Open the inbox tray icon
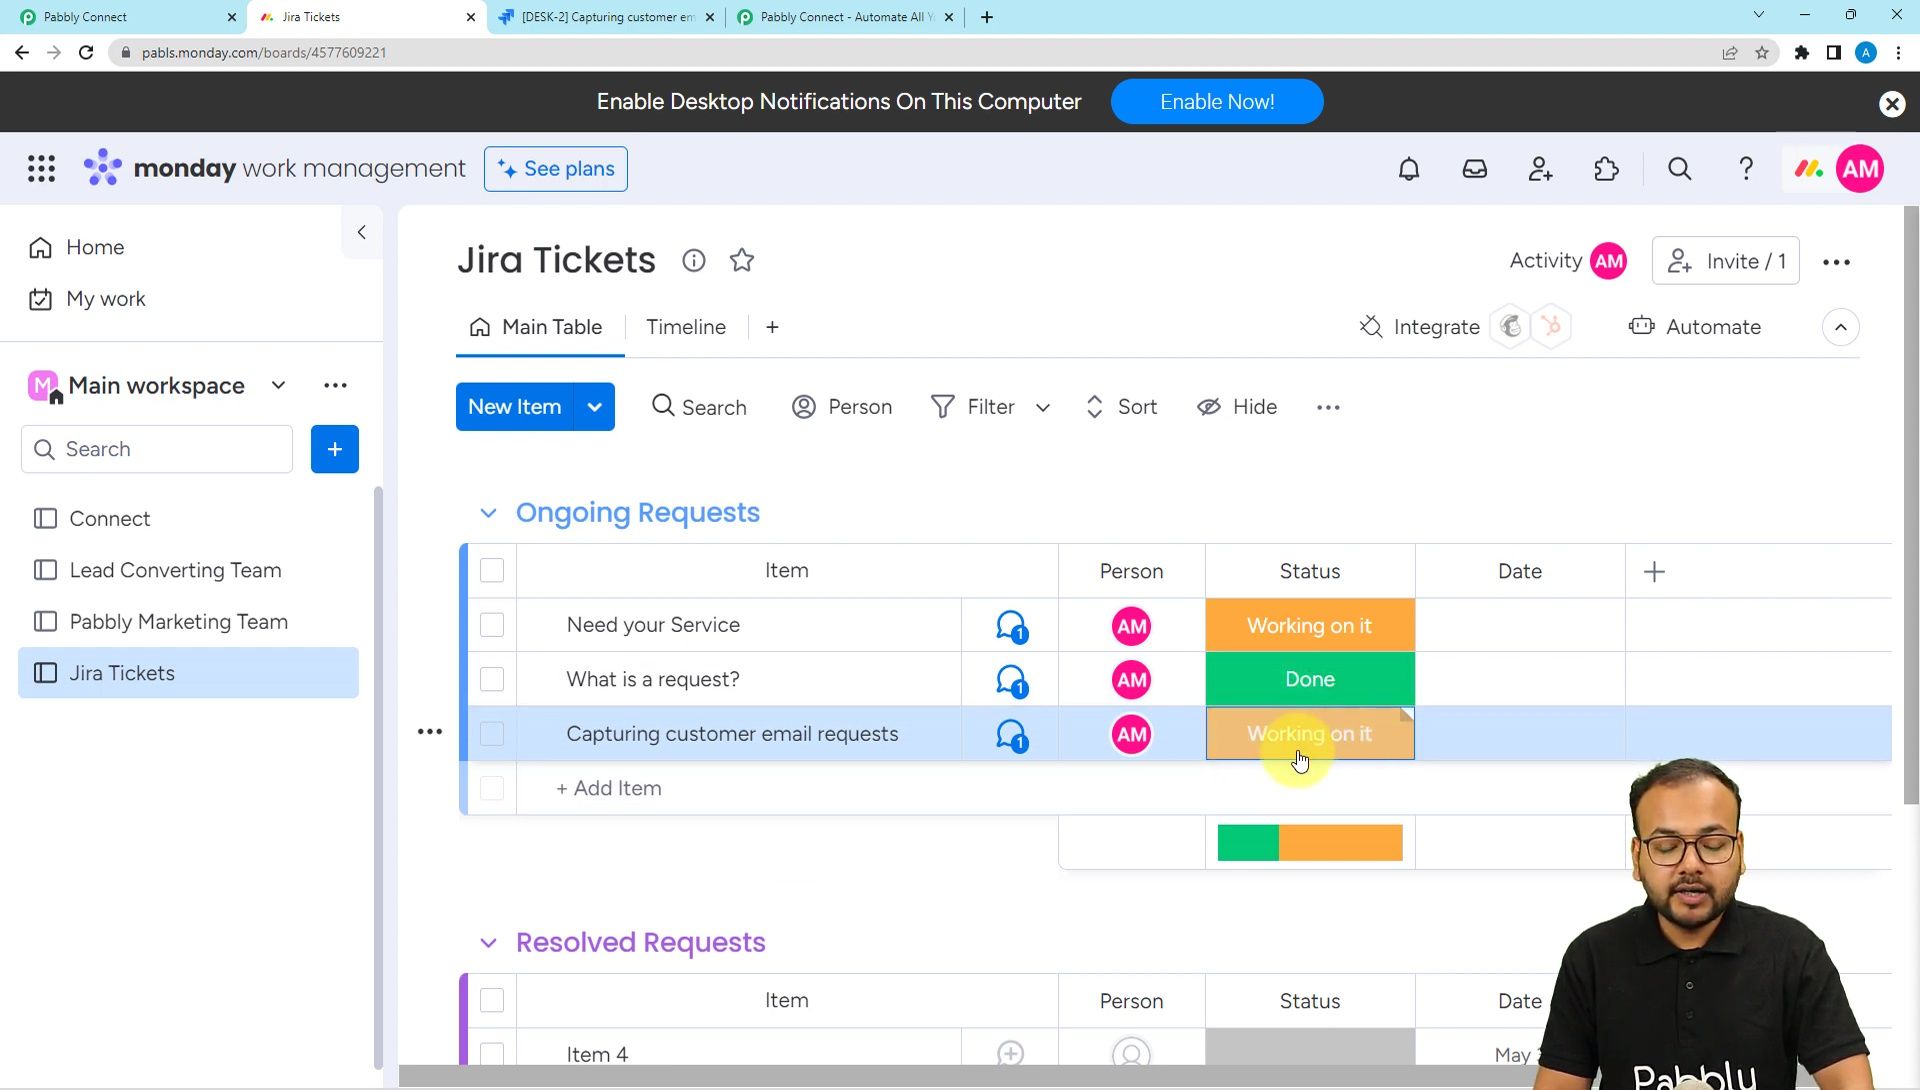Screen dimensions: 1920x1090 point(1475,169)
